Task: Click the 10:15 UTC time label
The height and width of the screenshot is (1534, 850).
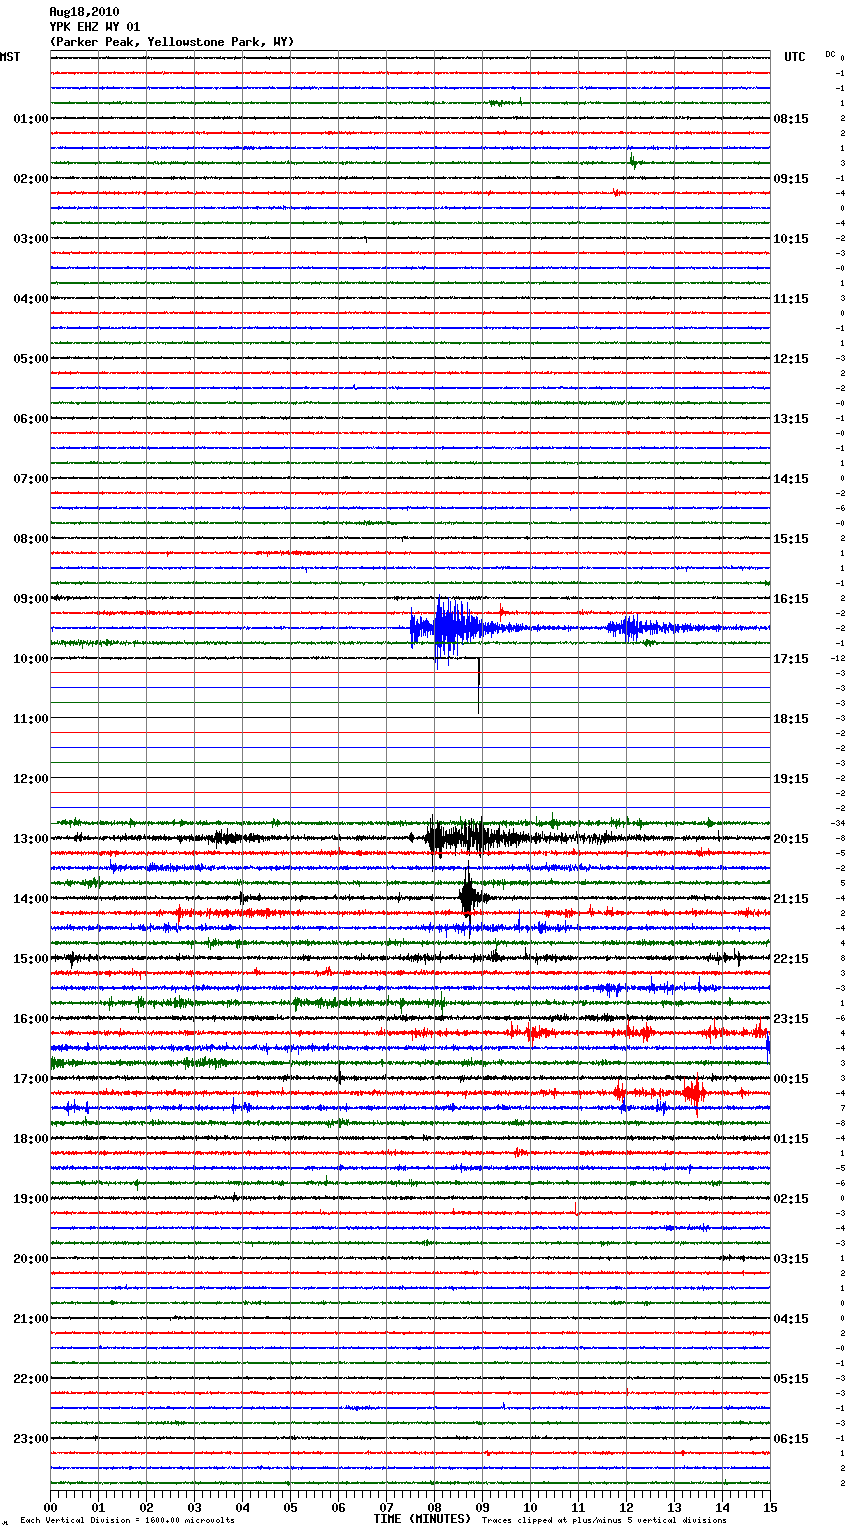Action: tap(791, 239)
